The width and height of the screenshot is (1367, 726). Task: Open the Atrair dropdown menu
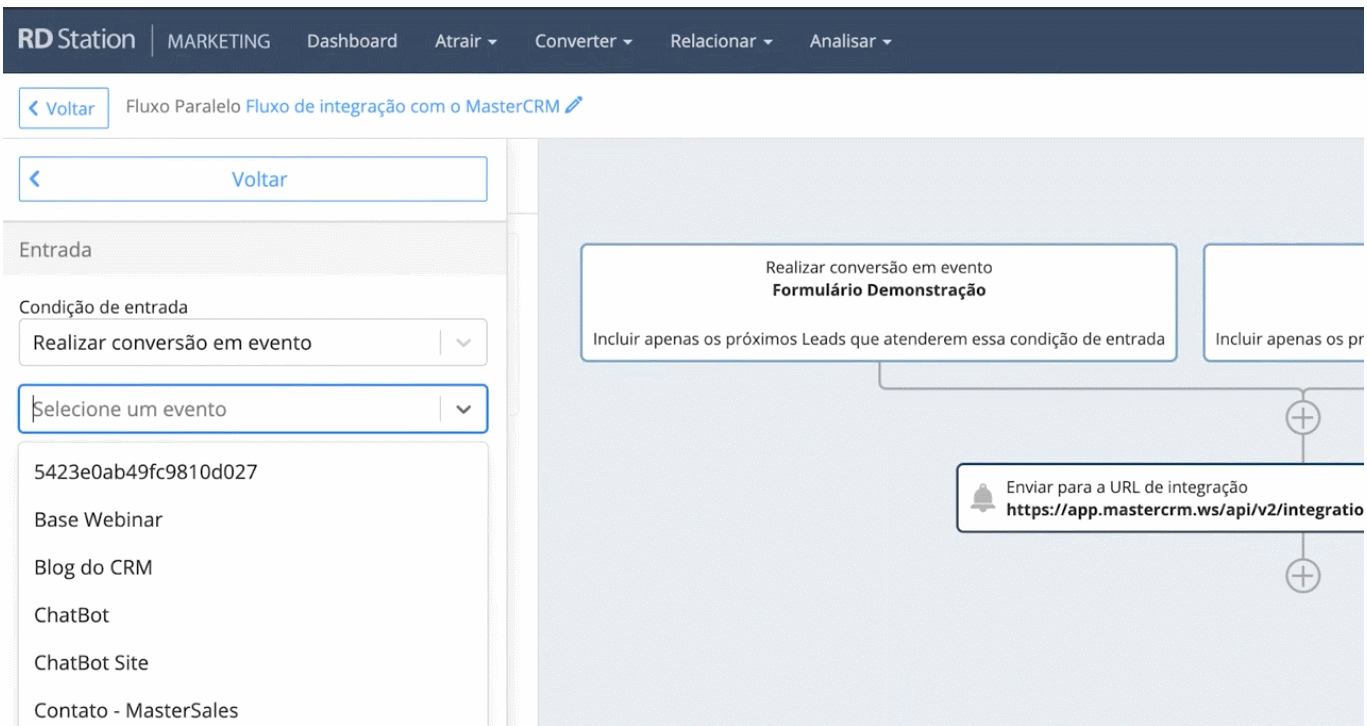pyautogui.click(x=467, y=42)
